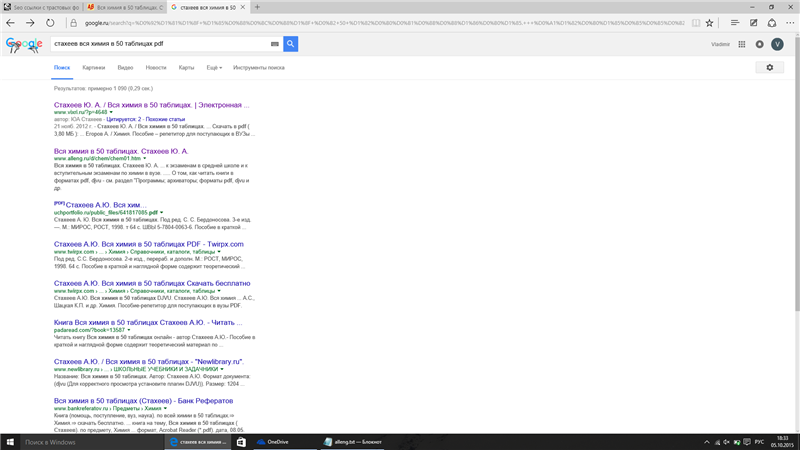Click 'Цитируется: 2' link

click(x=123, y=119)
